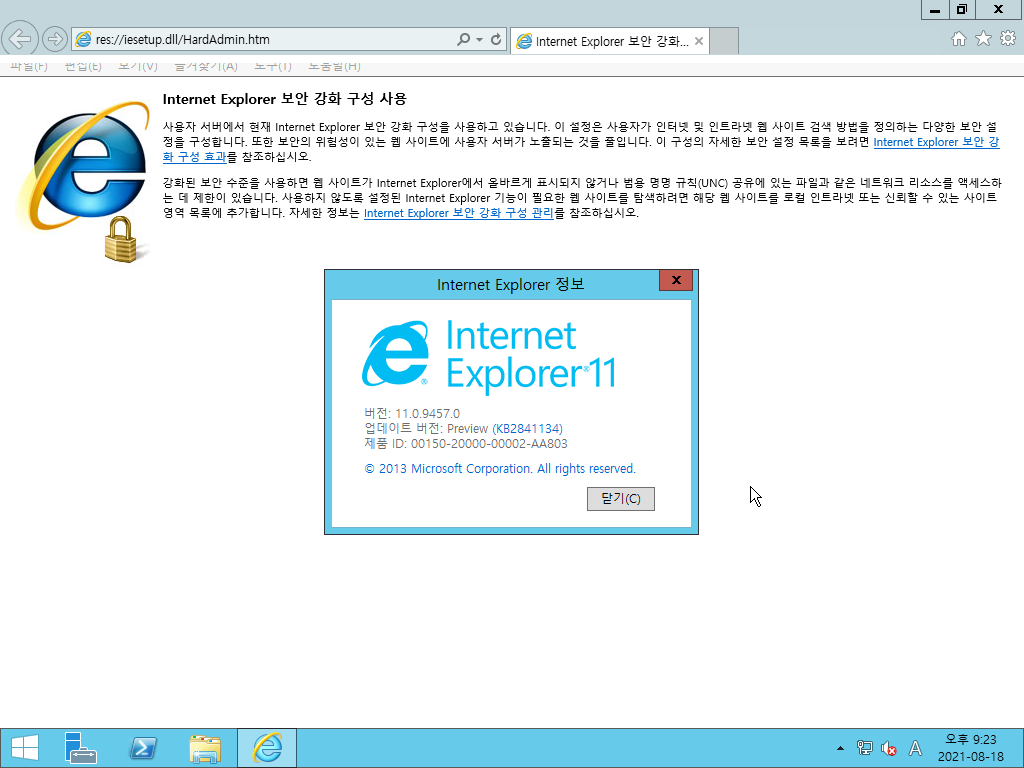
Task: Click the search magnifier in address bar
Action: pyautogui.click(x=463, y=39)
